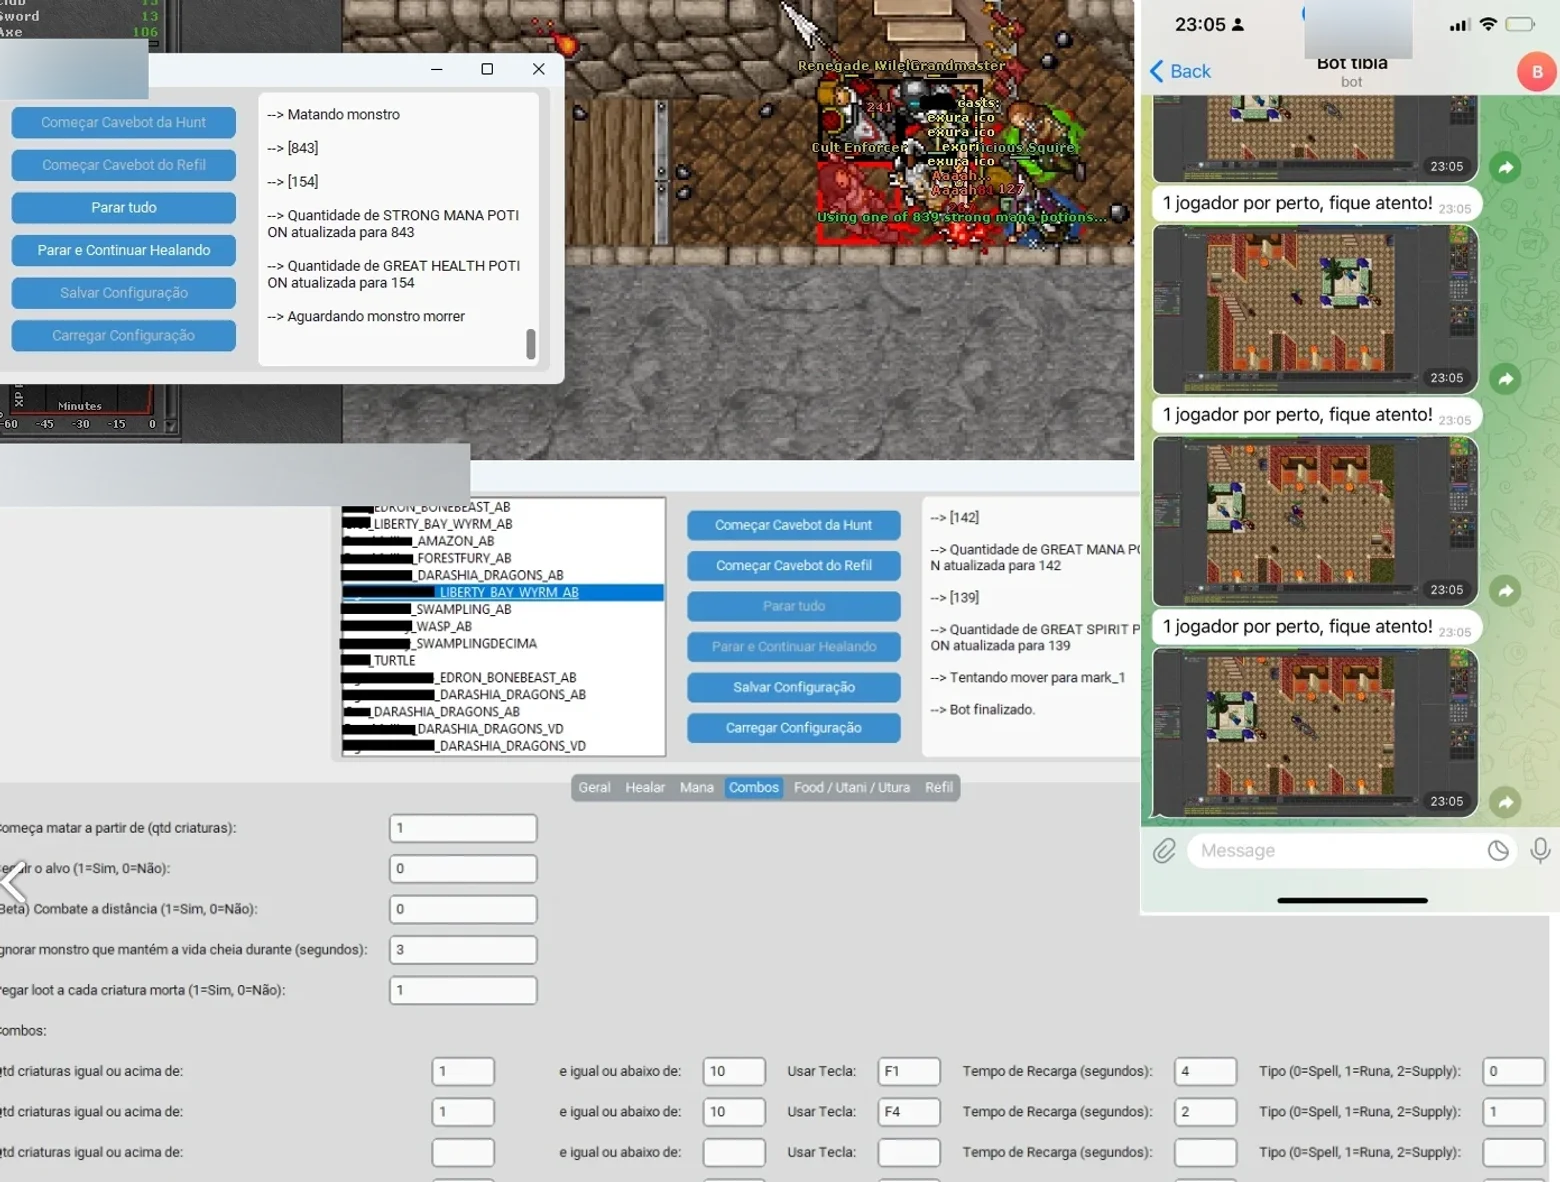Forward the second screenshot in the Telegram chat

pos(1505,379)
